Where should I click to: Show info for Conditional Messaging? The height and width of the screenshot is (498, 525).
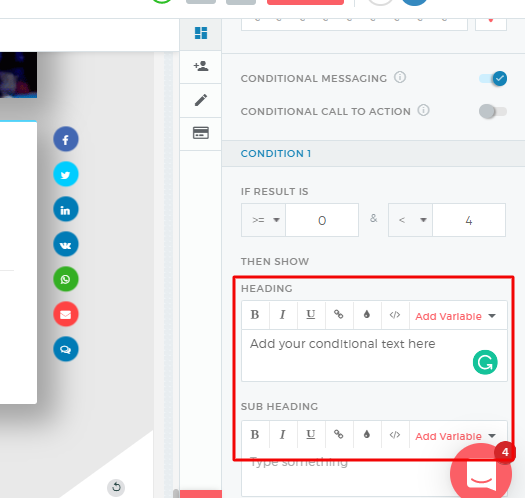tap(400, 77)
